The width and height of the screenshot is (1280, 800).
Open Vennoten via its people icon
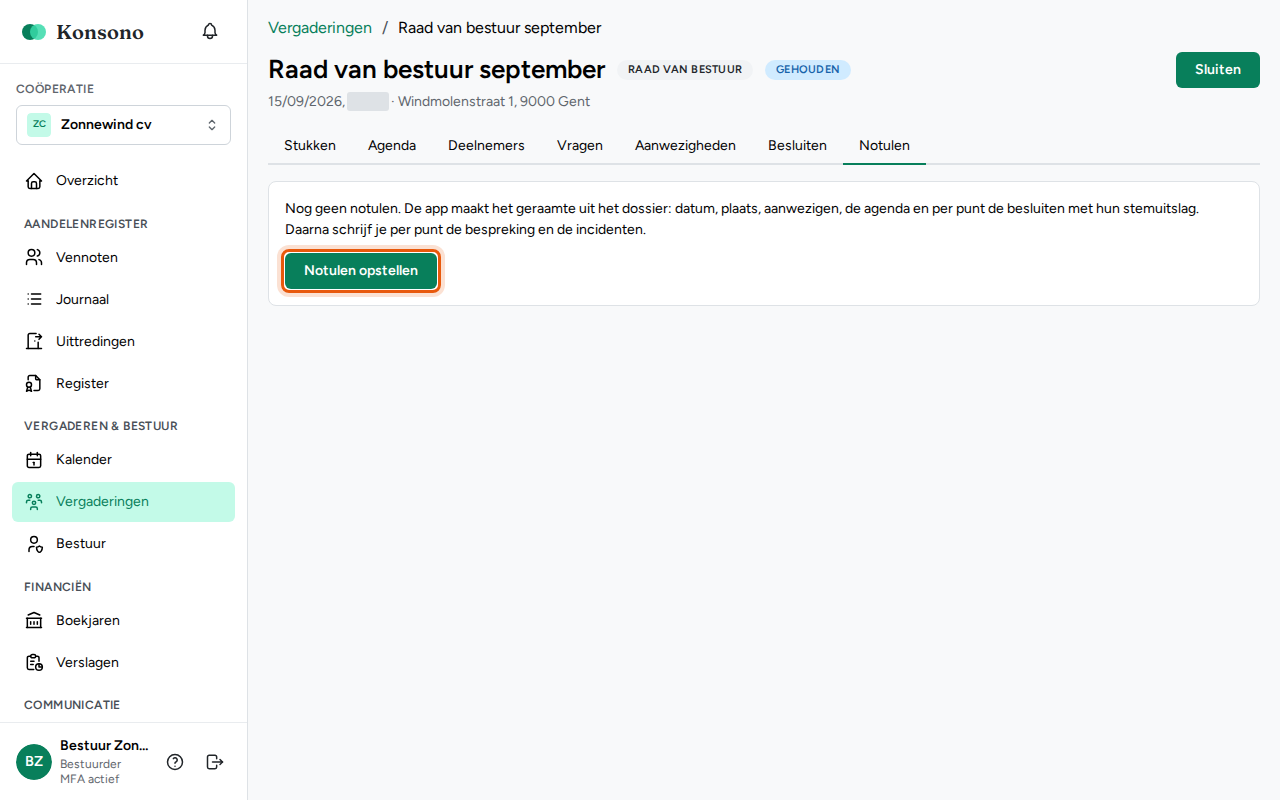(34, 258)
